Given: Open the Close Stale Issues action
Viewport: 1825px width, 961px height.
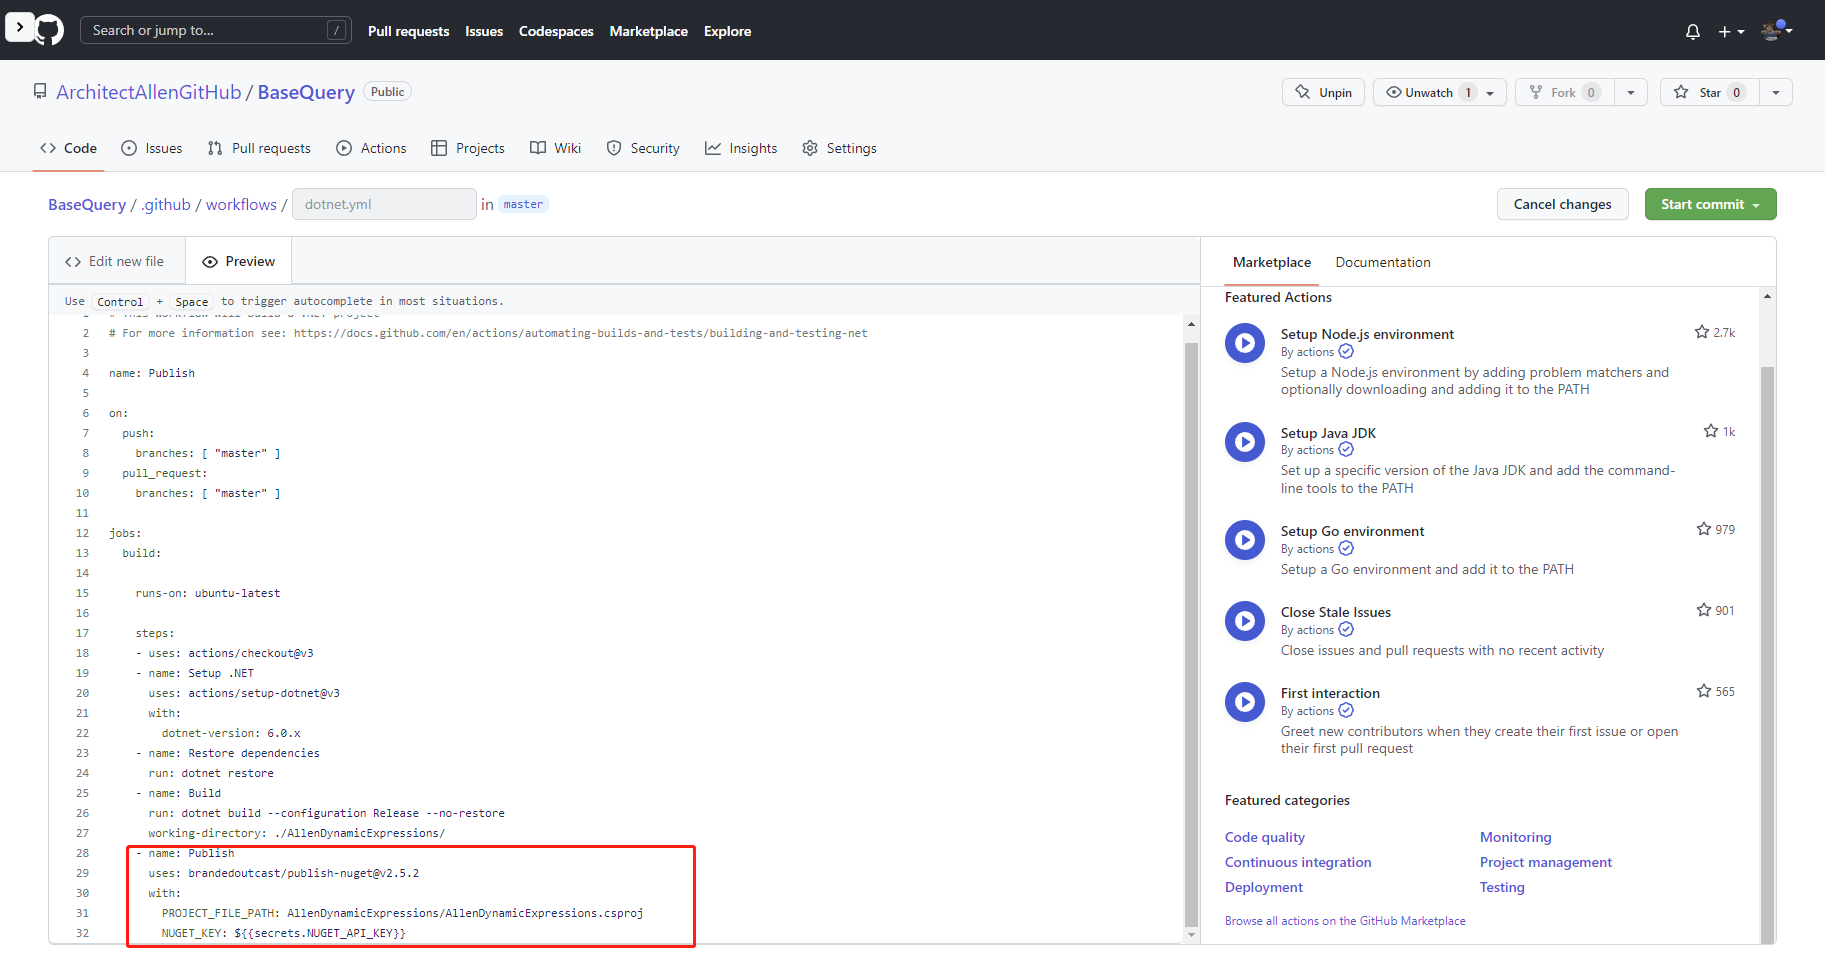Looking at the screenshot, I should (1335, 612).
